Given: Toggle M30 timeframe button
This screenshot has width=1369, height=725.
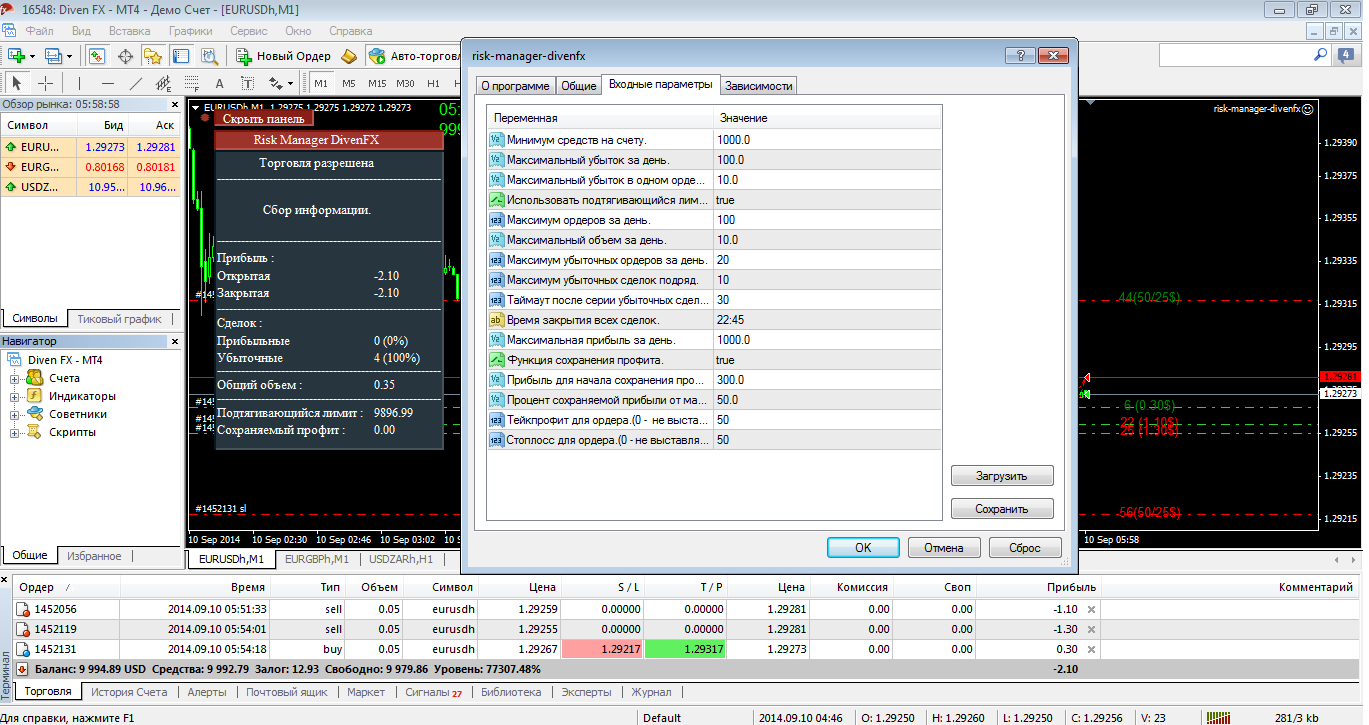Looking at the screenshot, I should pyautogui.click(x=405, y=83).
